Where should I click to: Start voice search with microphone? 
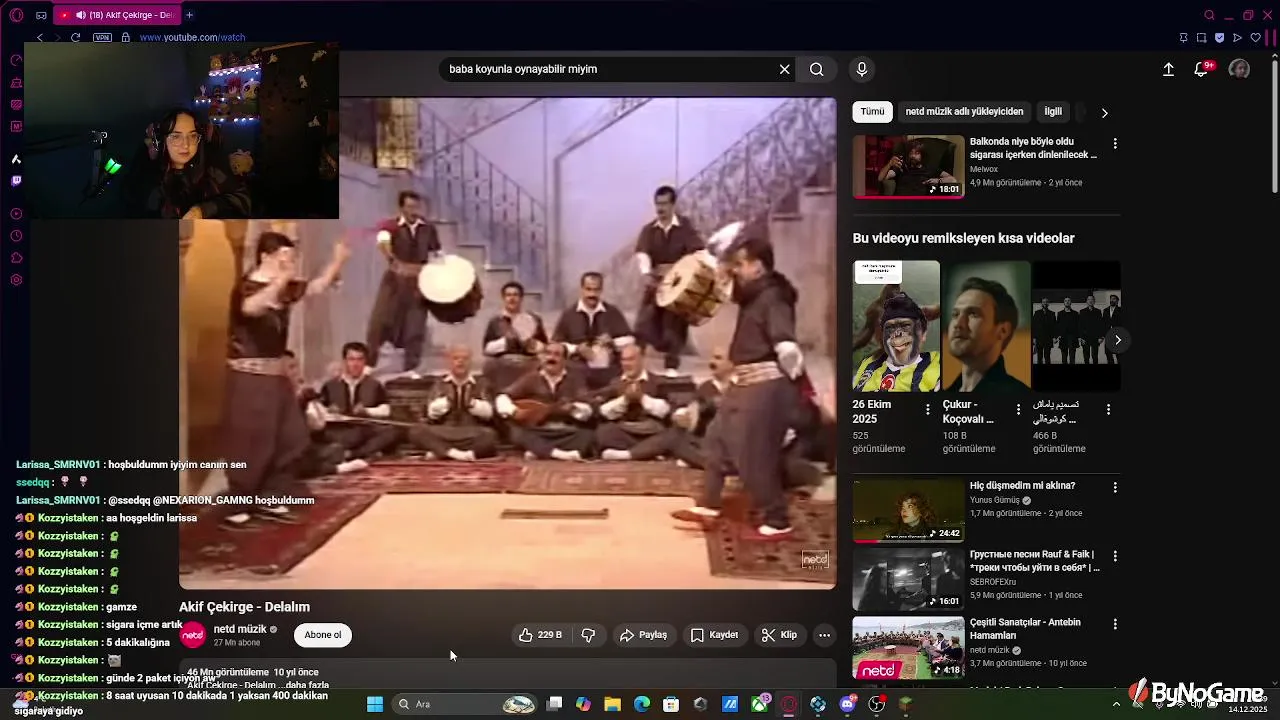tap(861, 69)
